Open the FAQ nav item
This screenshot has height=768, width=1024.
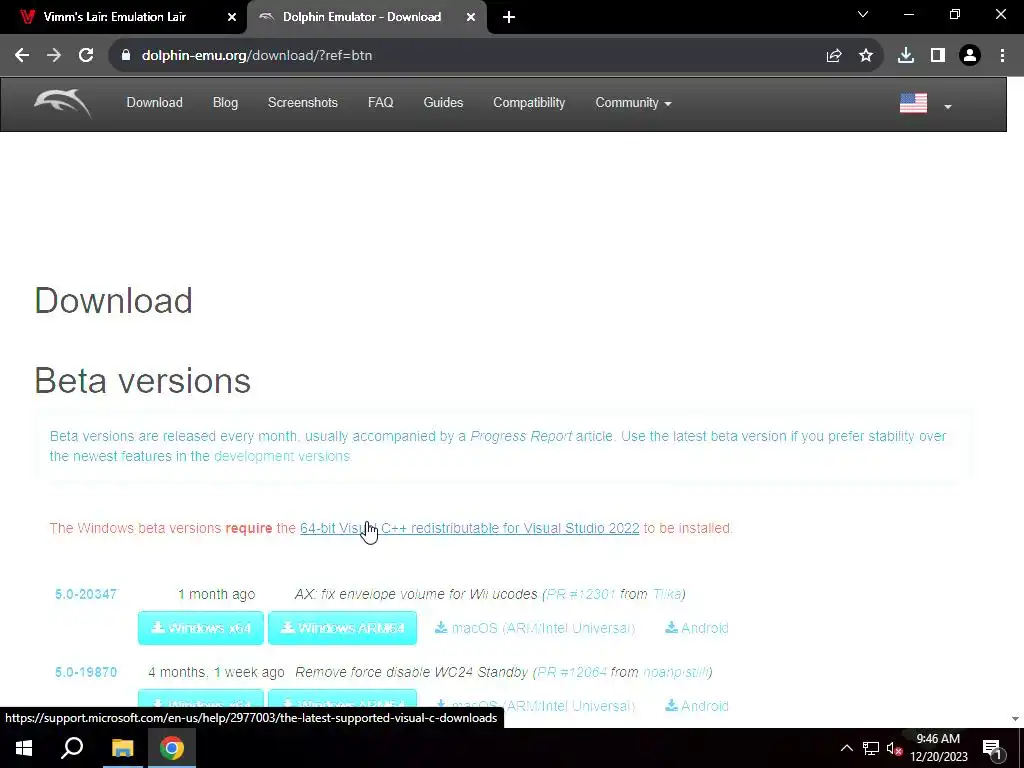pyautogui.click(x=381, y=103)
